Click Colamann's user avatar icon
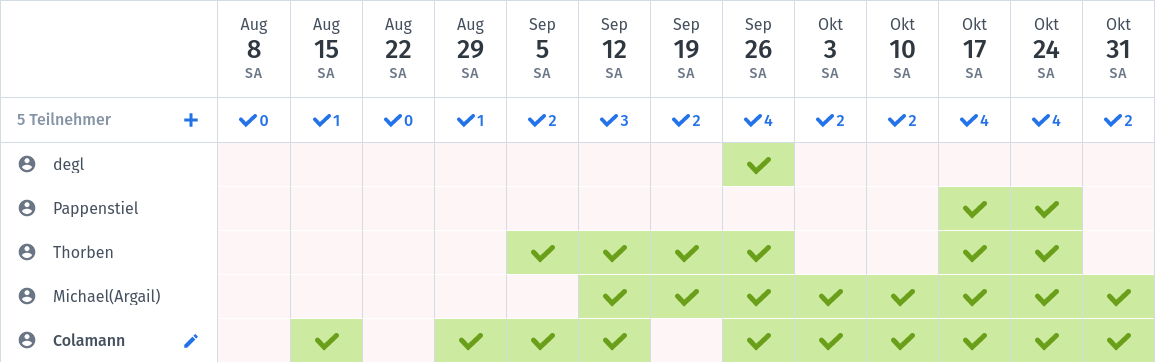The height and width of the screenshot is (362, 1155). (x=27, y=341)
